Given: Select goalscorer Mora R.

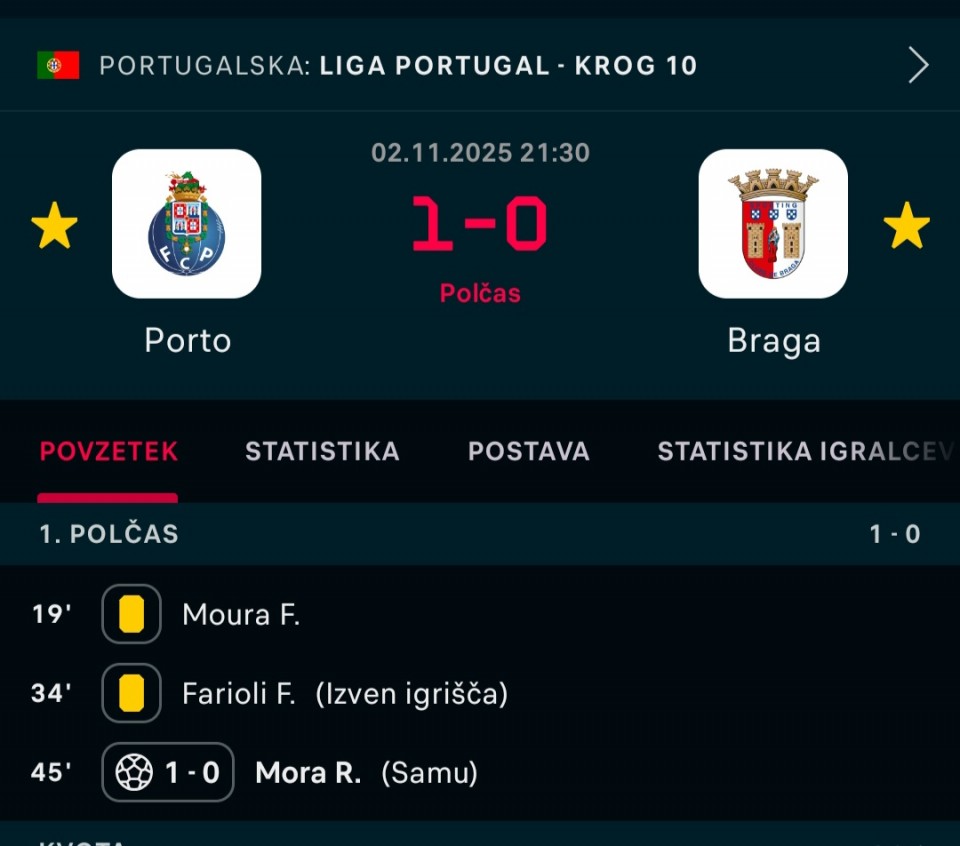Looking at the screenshot, I should coord(308,773).
